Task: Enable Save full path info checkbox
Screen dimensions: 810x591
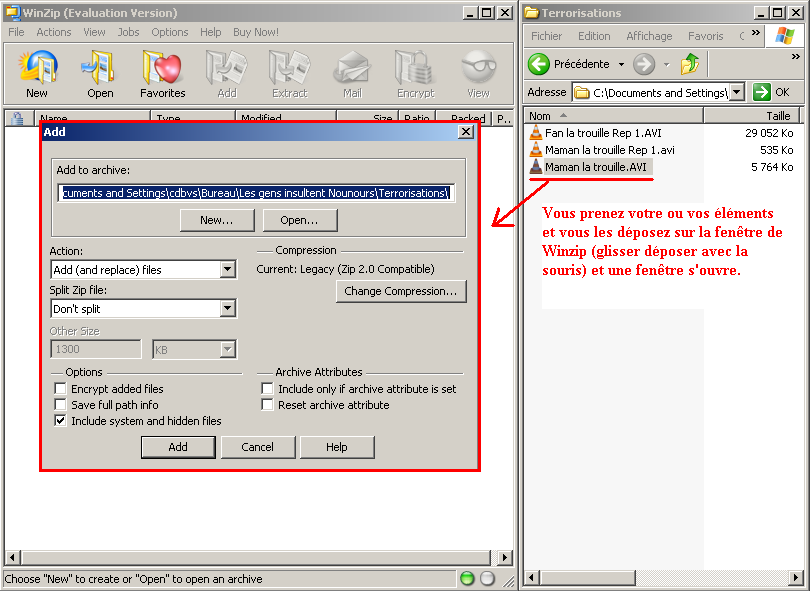Action: coord(60,405)
